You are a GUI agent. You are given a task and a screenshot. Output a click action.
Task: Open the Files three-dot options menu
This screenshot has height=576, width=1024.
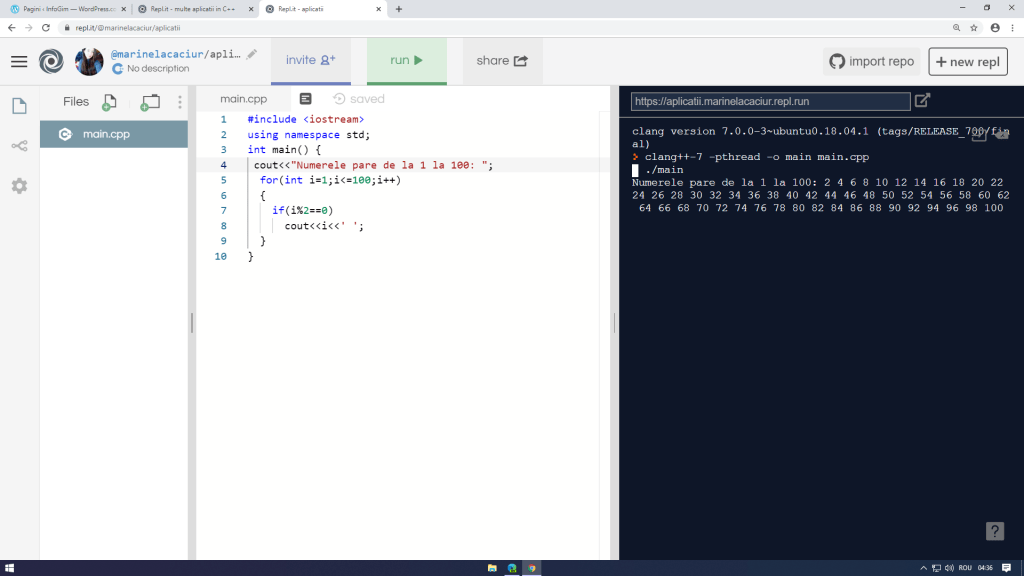click(x=180, y=102)
